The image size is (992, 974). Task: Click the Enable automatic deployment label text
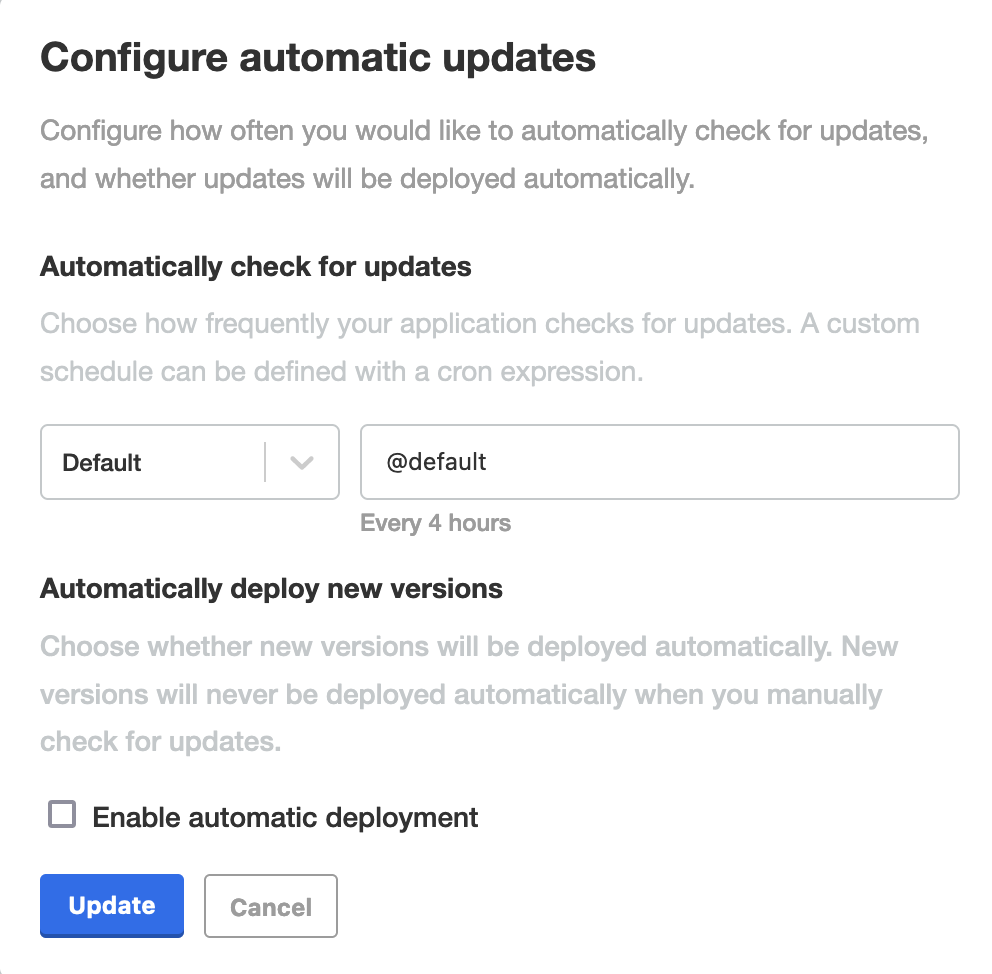(x=284, y=817)
